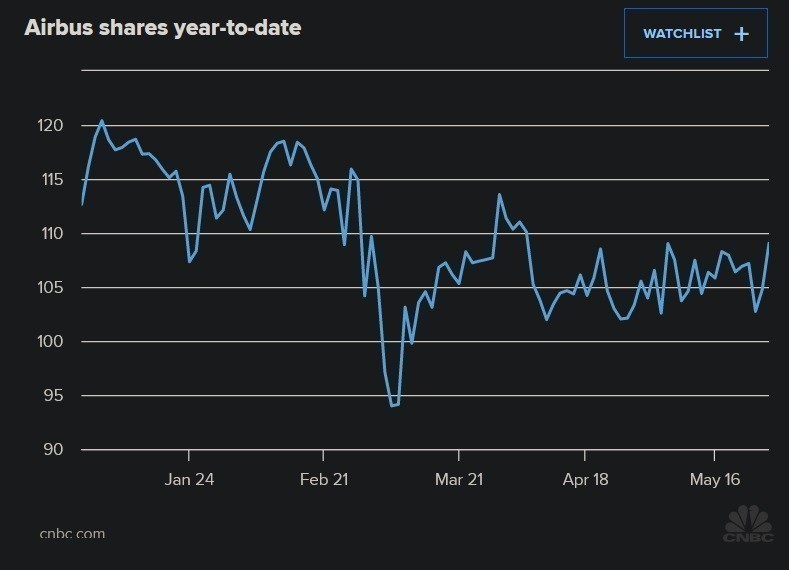The image size is (789, 570).
Task: Click the chart line's highest peak above 120
Action: (102, 121)
